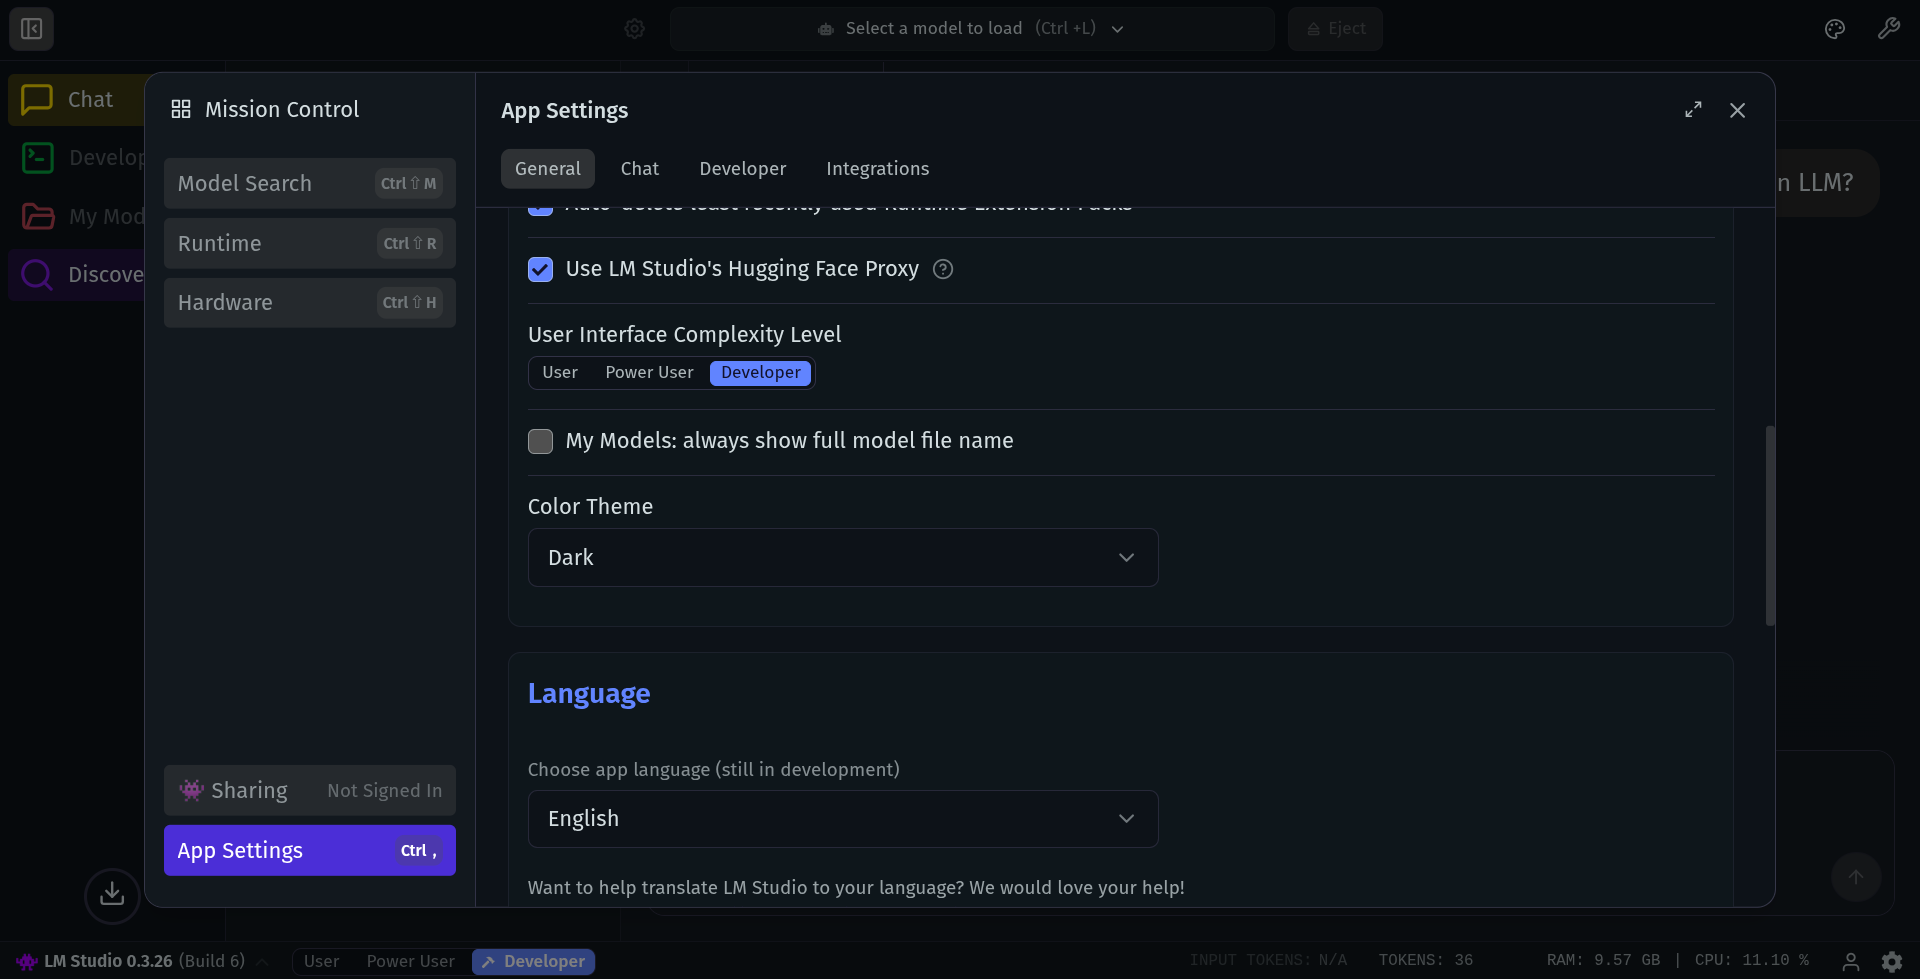Click the Hugging Face Proxy help icon

point(942,269)
